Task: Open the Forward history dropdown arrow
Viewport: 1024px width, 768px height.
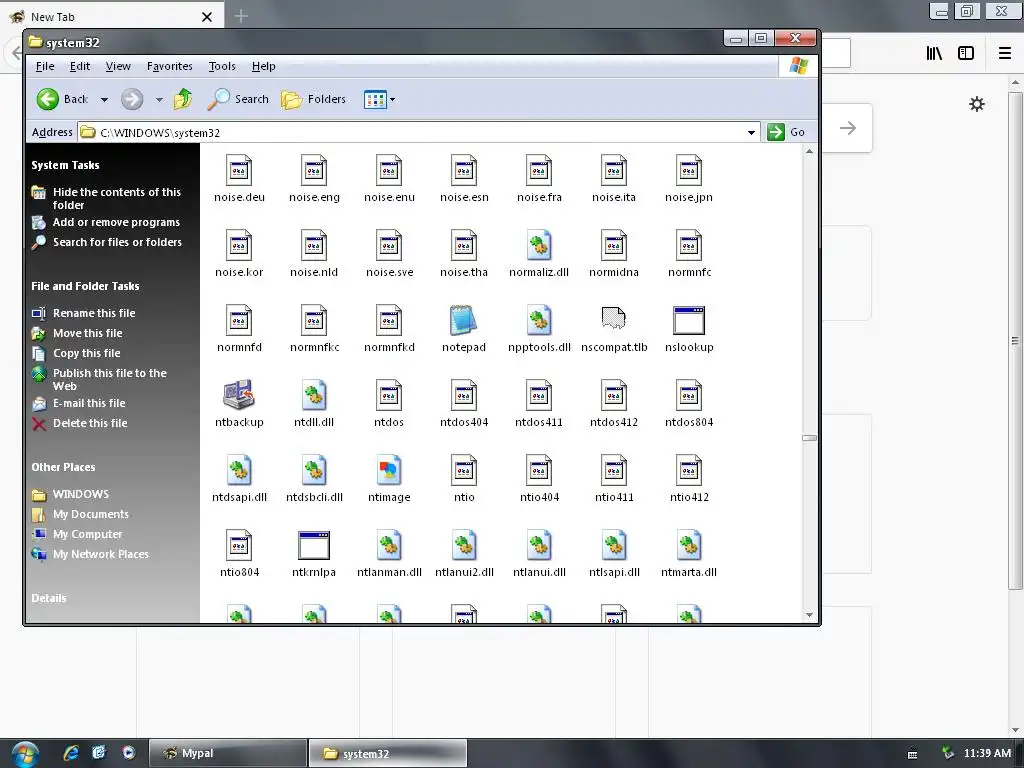Action: pyautogui.click(x=159, y=100)
